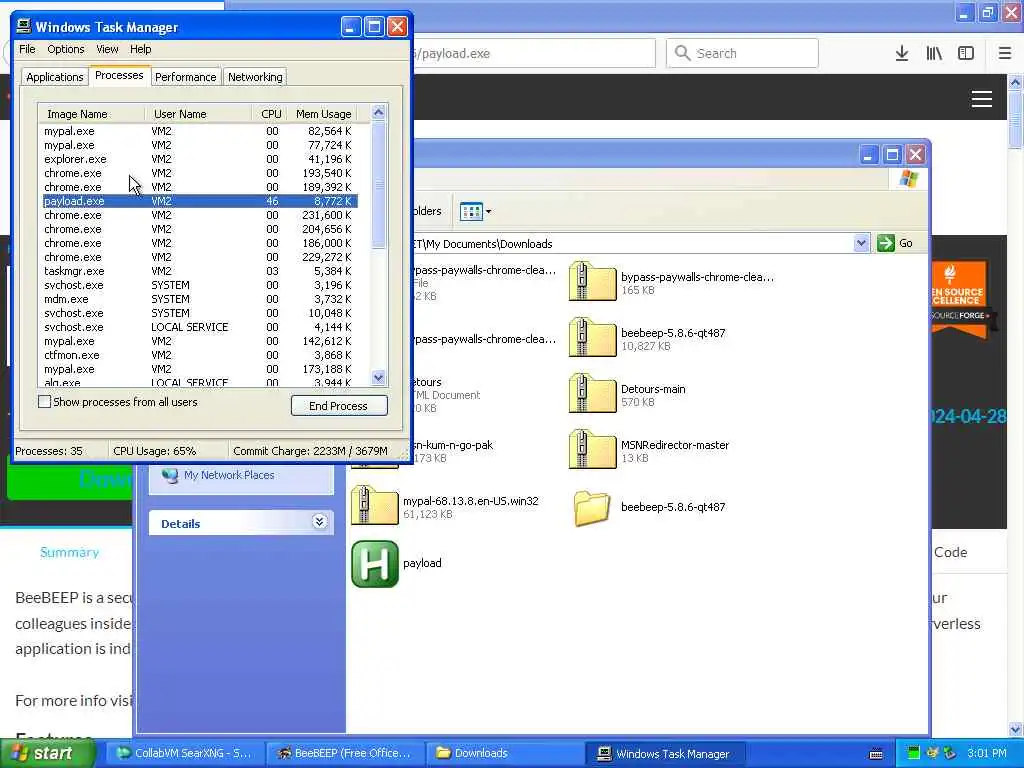Click the Go arrow in Explorer address bar
The height and width of the screenshot is (768, 1024).
pyautogui.click(x=886, y=243)
